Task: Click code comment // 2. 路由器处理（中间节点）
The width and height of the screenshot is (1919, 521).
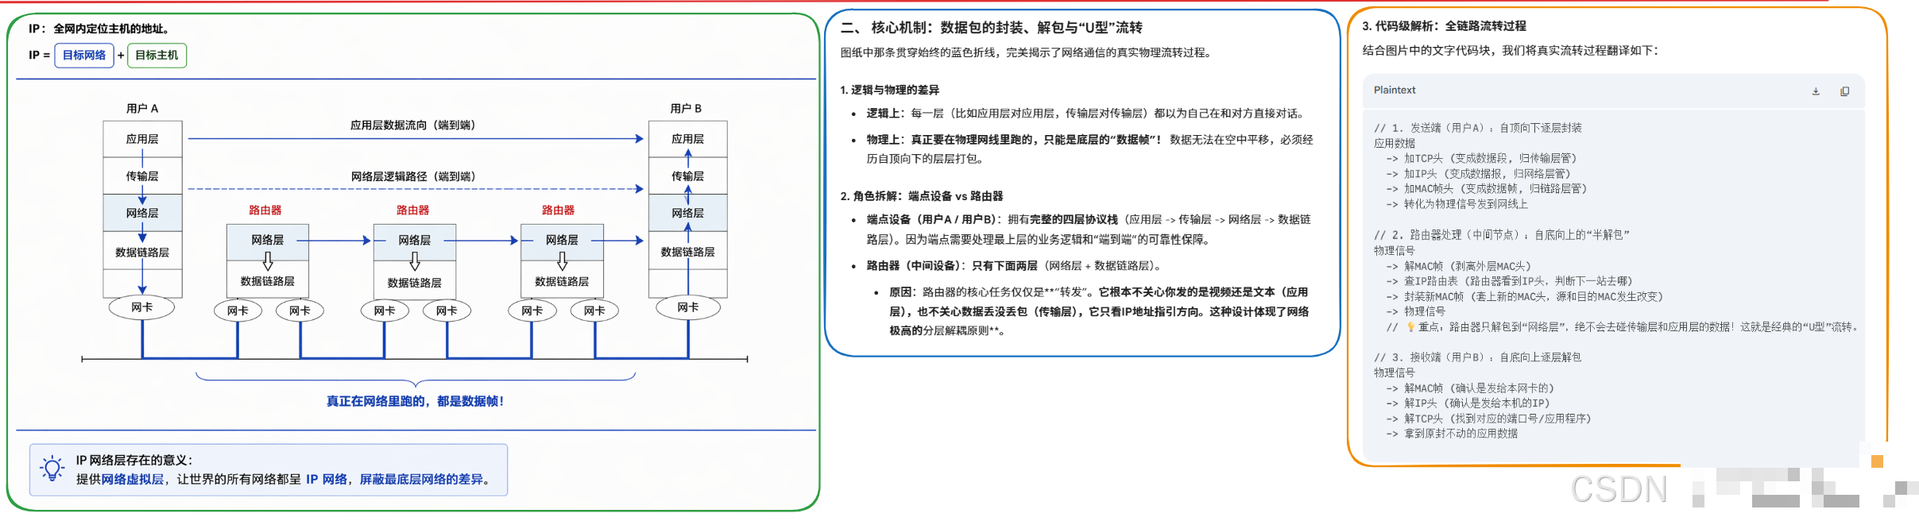Action: coord(1502,235)
